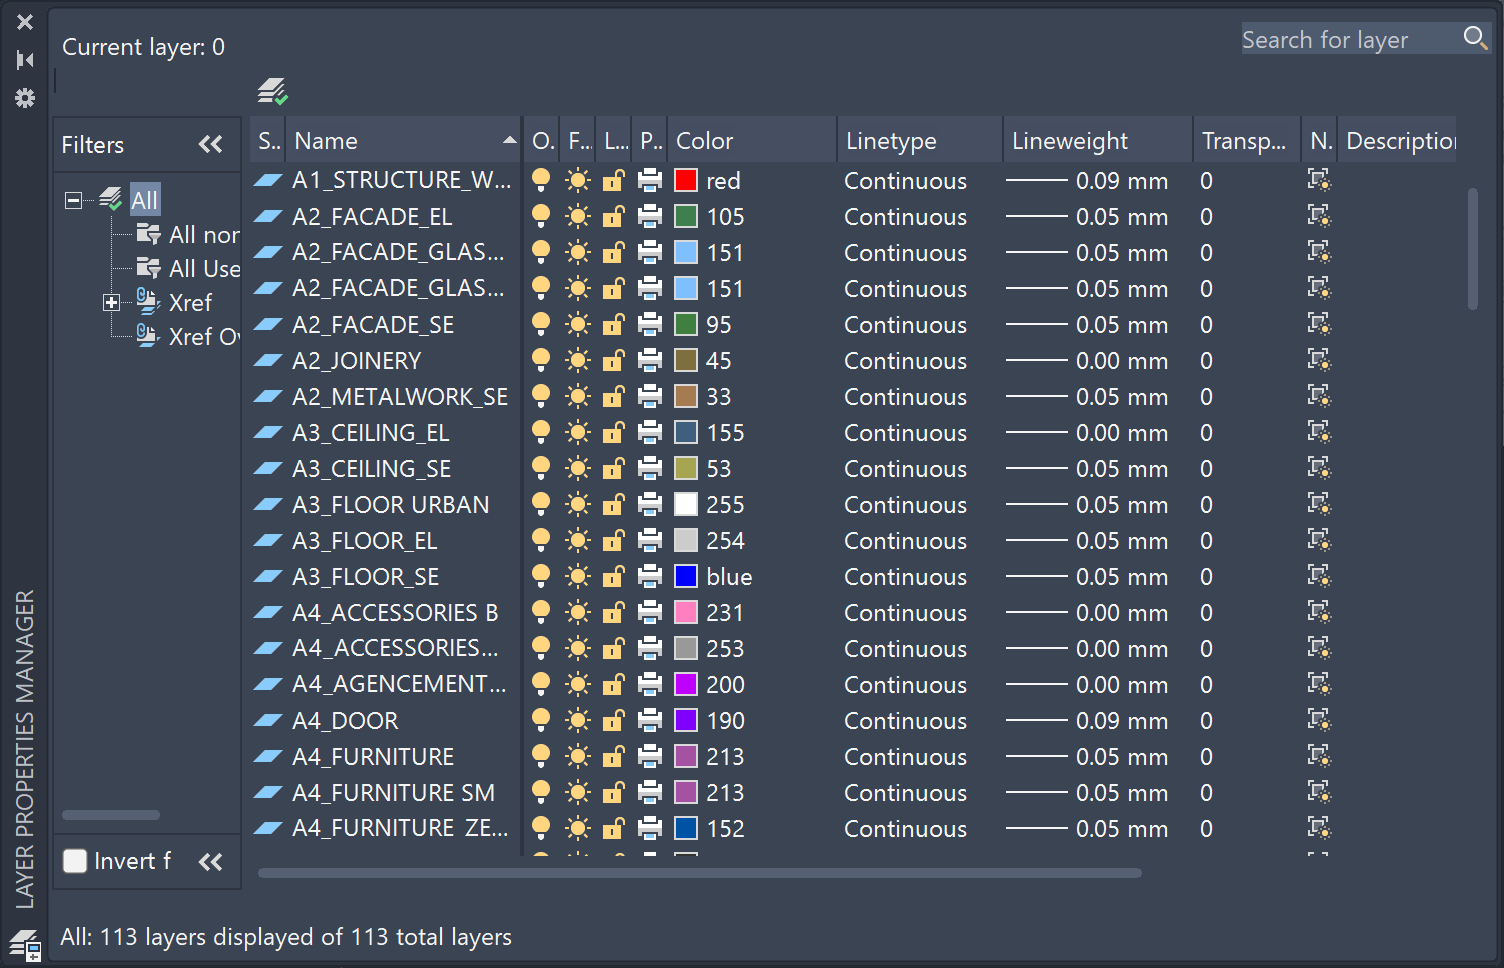Sort layers by Name column header
1504x968 pixels.
click(x=400, y=141)
